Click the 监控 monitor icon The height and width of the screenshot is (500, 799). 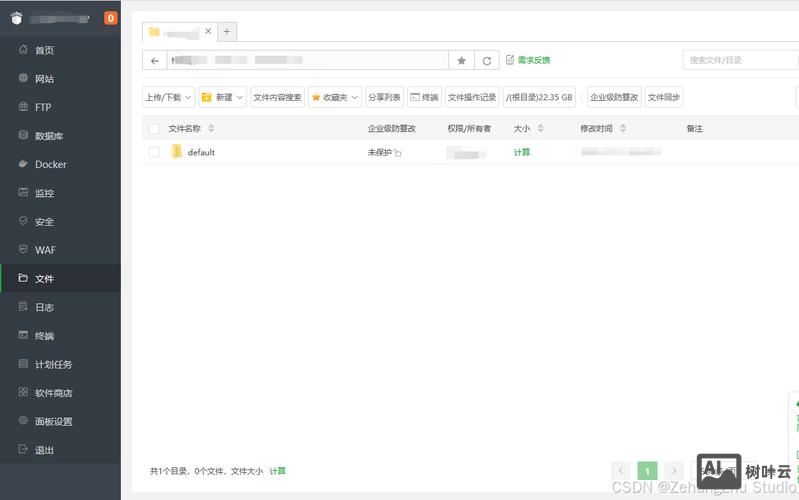tap(23, 192)
